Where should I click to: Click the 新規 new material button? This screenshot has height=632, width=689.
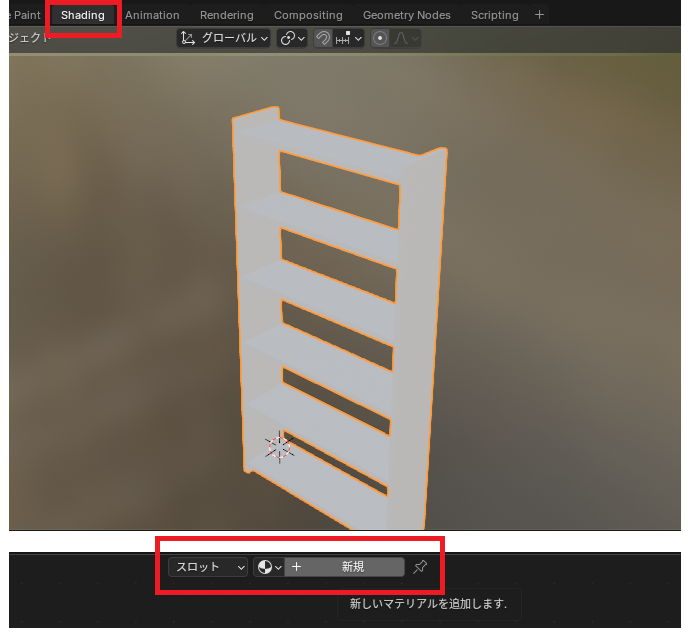point(352,567)
